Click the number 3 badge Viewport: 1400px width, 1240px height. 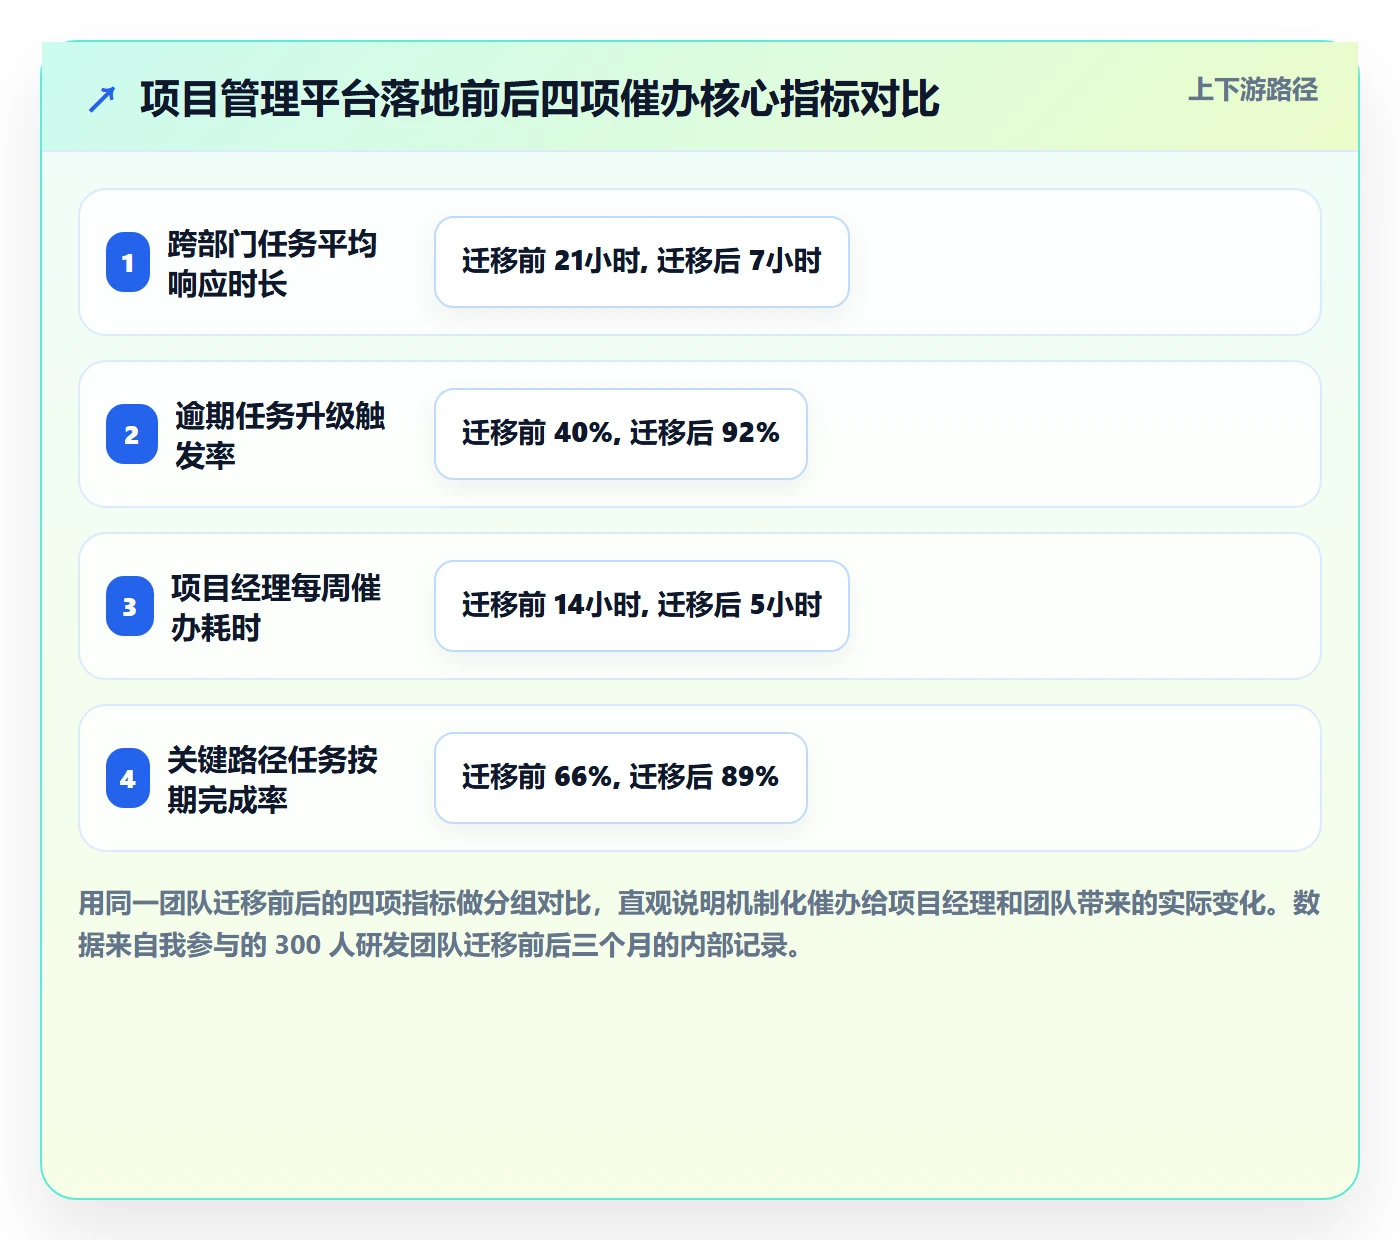130,607
